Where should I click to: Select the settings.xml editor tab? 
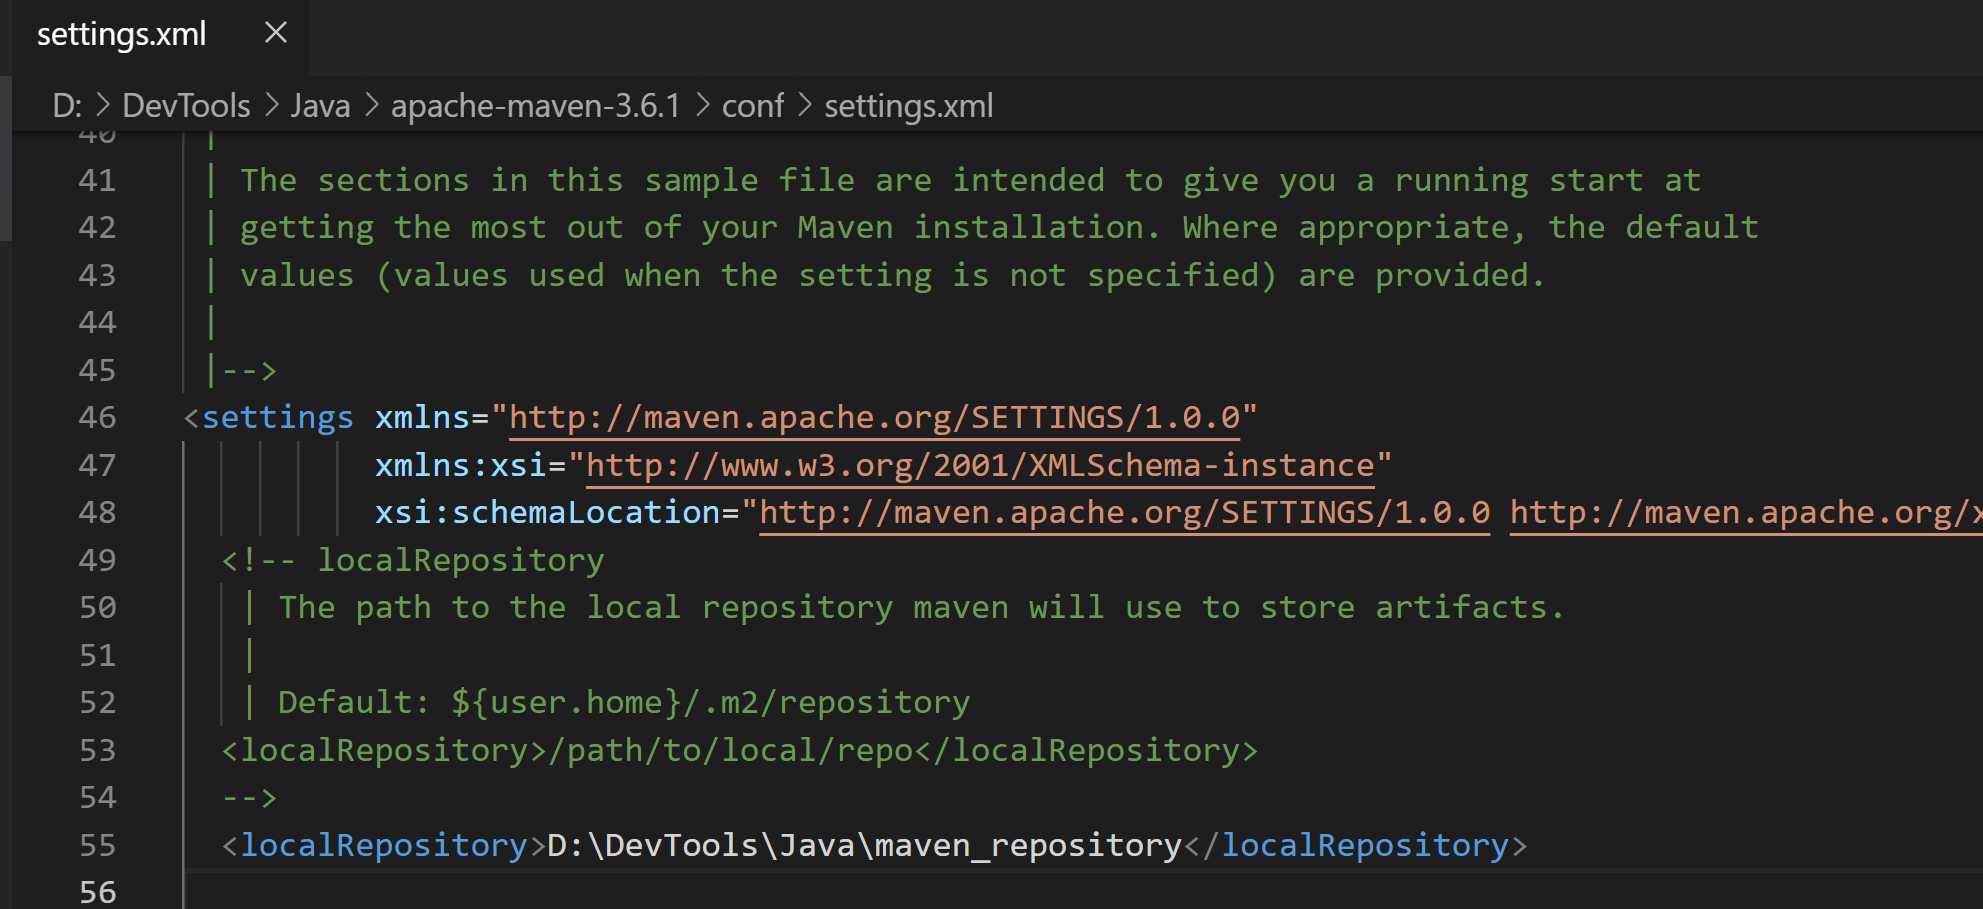[x=160, y=36]
